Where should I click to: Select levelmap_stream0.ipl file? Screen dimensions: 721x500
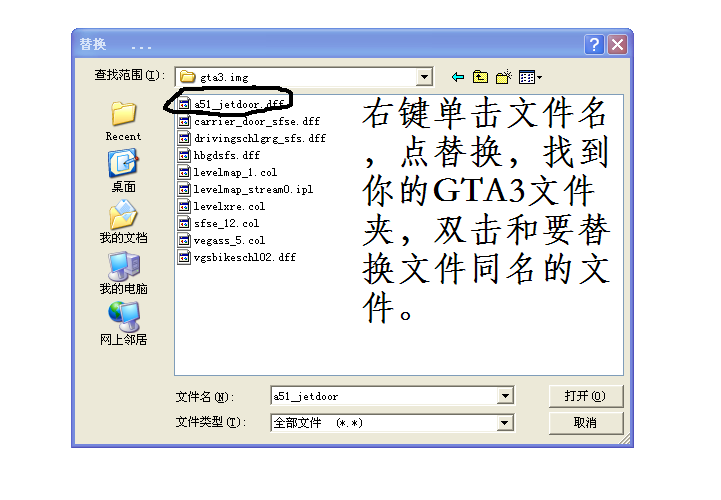click(253, 189)
